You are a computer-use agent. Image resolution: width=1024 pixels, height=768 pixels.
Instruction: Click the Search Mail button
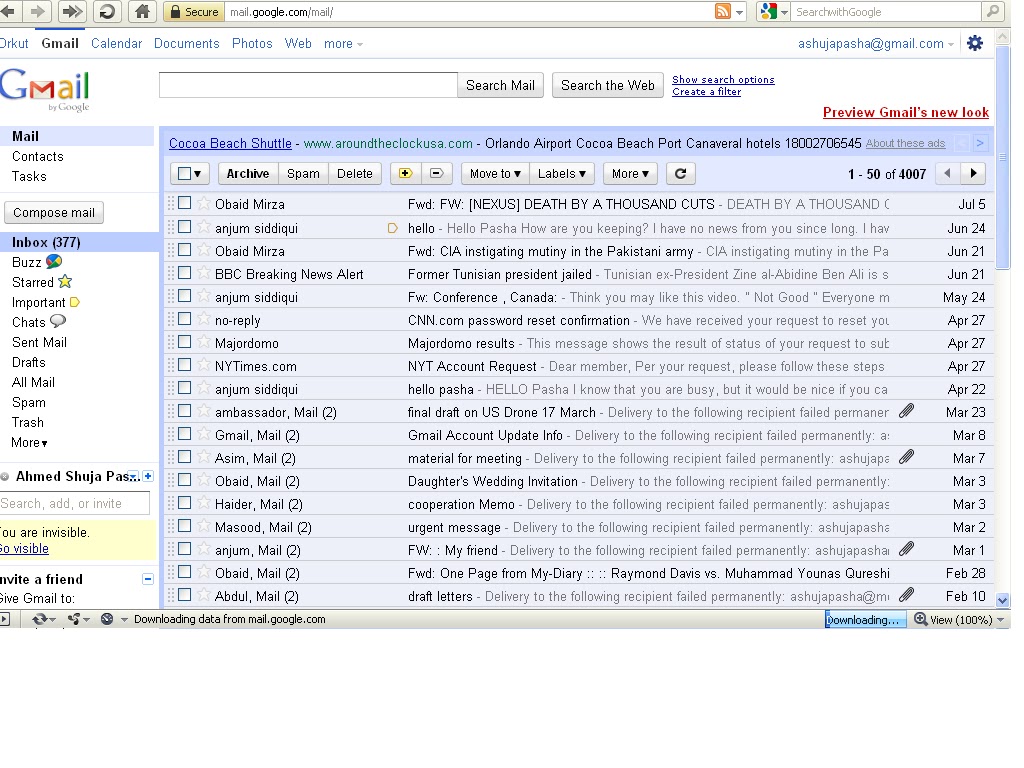coord(500,86)
